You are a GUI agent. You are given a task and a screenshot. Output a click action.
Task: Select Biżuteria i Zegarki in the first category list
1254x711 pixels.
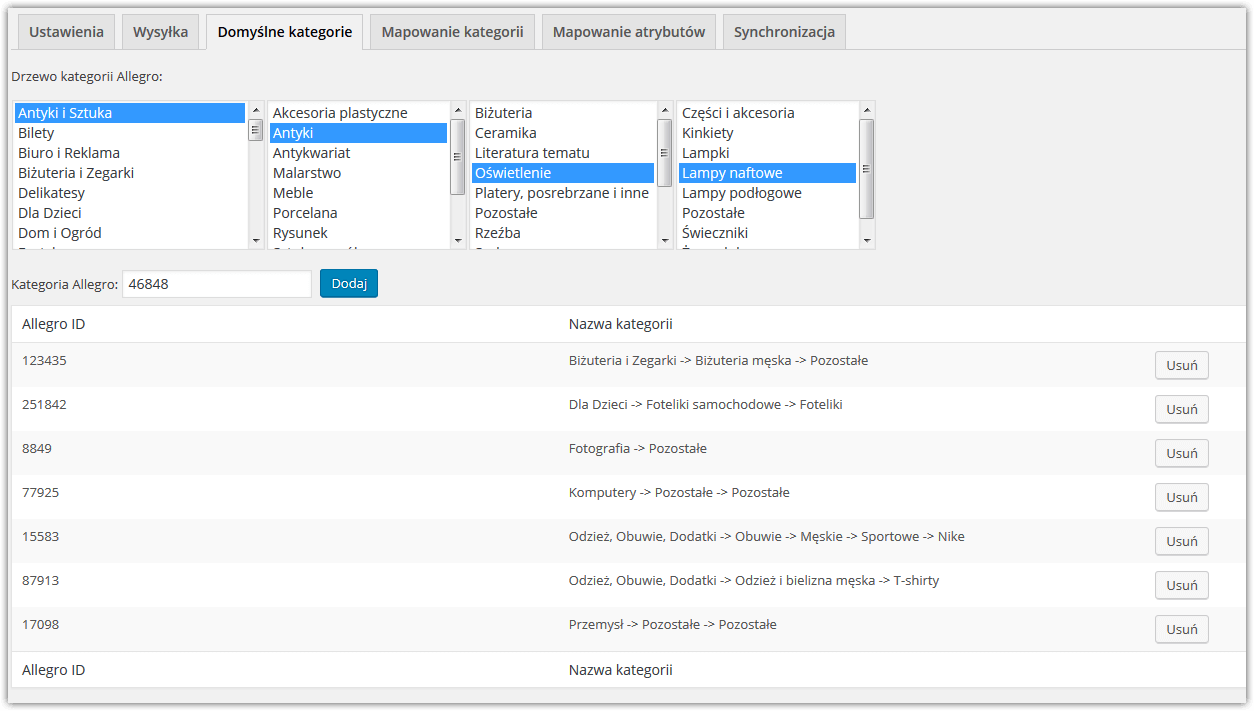(76, 173)
